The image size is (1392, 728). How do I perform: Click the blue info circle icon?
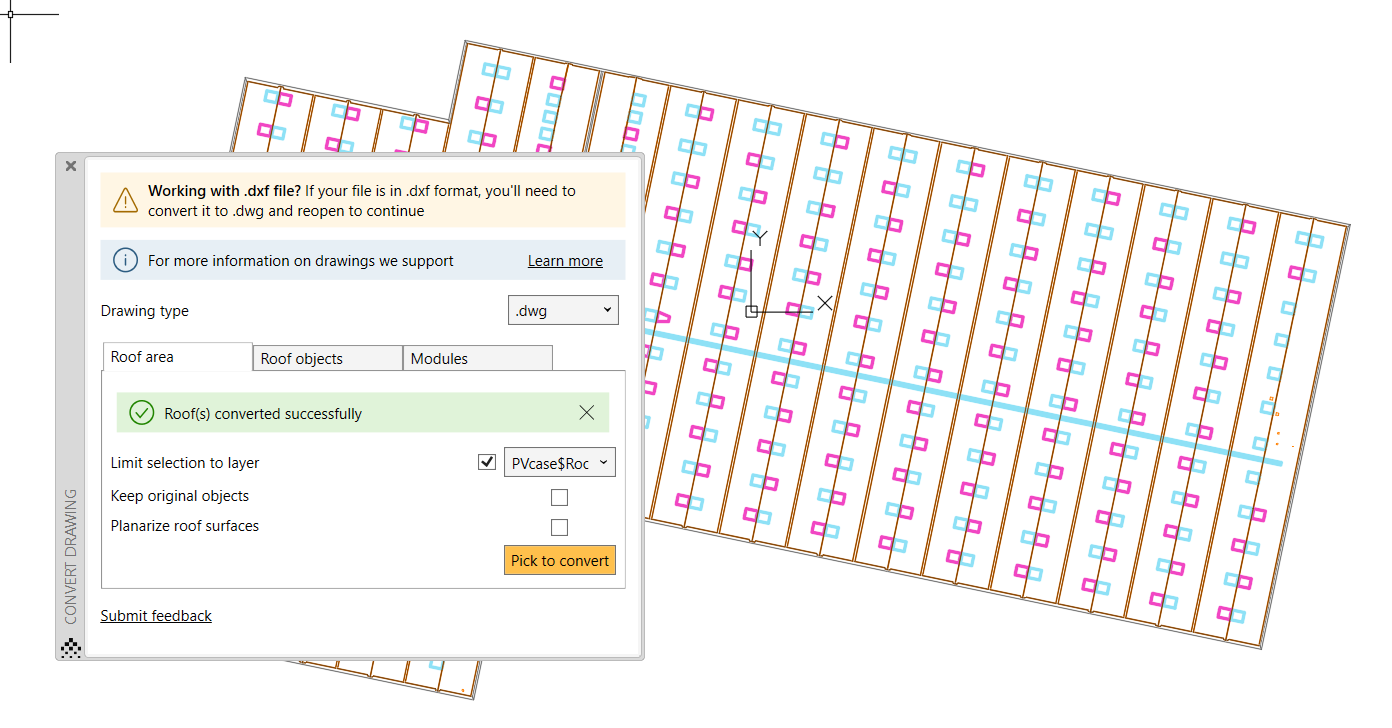tap(125, 260)
